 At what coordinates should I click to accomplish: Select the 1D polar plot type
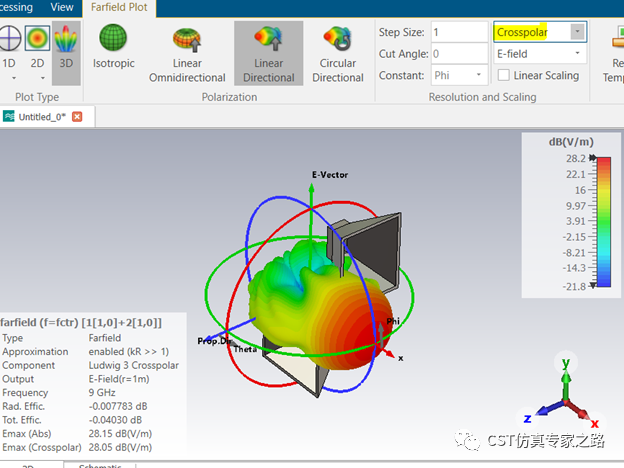pos(8,50)
